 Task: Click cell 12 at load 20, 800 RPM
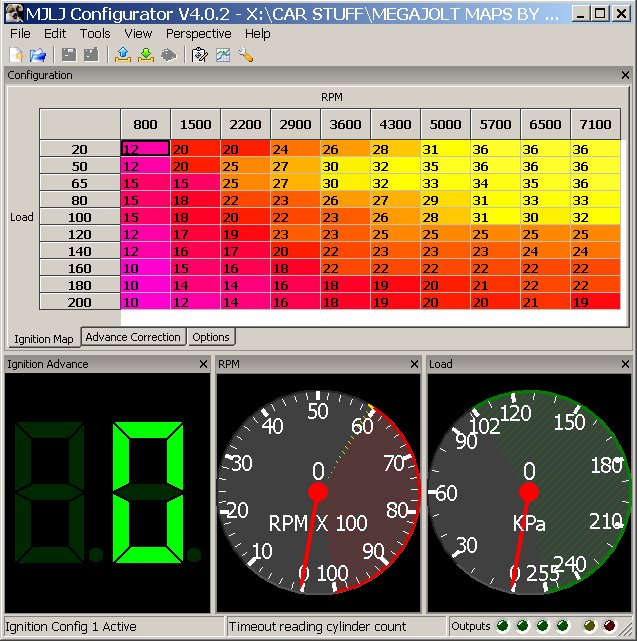coord(145,149)
